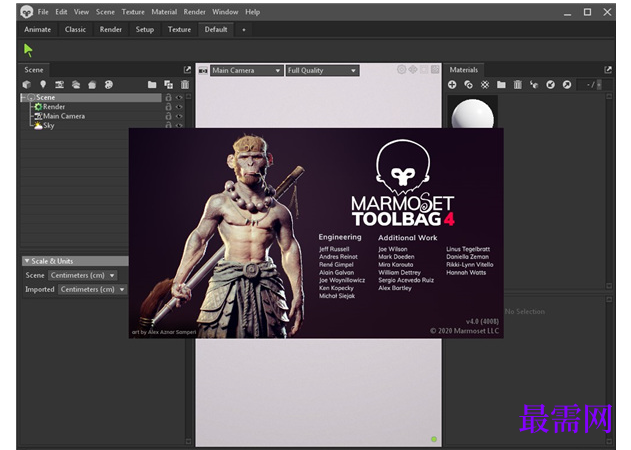The image size is (631, 450).
Task: Toggle lock for Render row
Action: [169, 107]
